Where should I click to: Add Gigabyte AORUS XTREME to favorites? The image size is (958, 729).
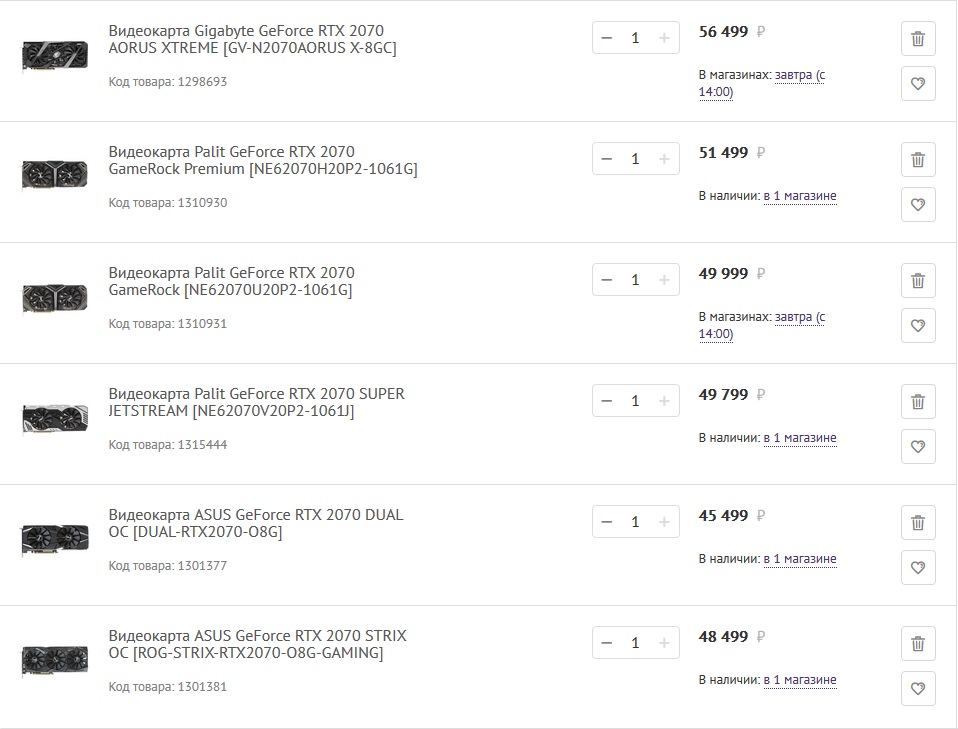tap(918, 84)
